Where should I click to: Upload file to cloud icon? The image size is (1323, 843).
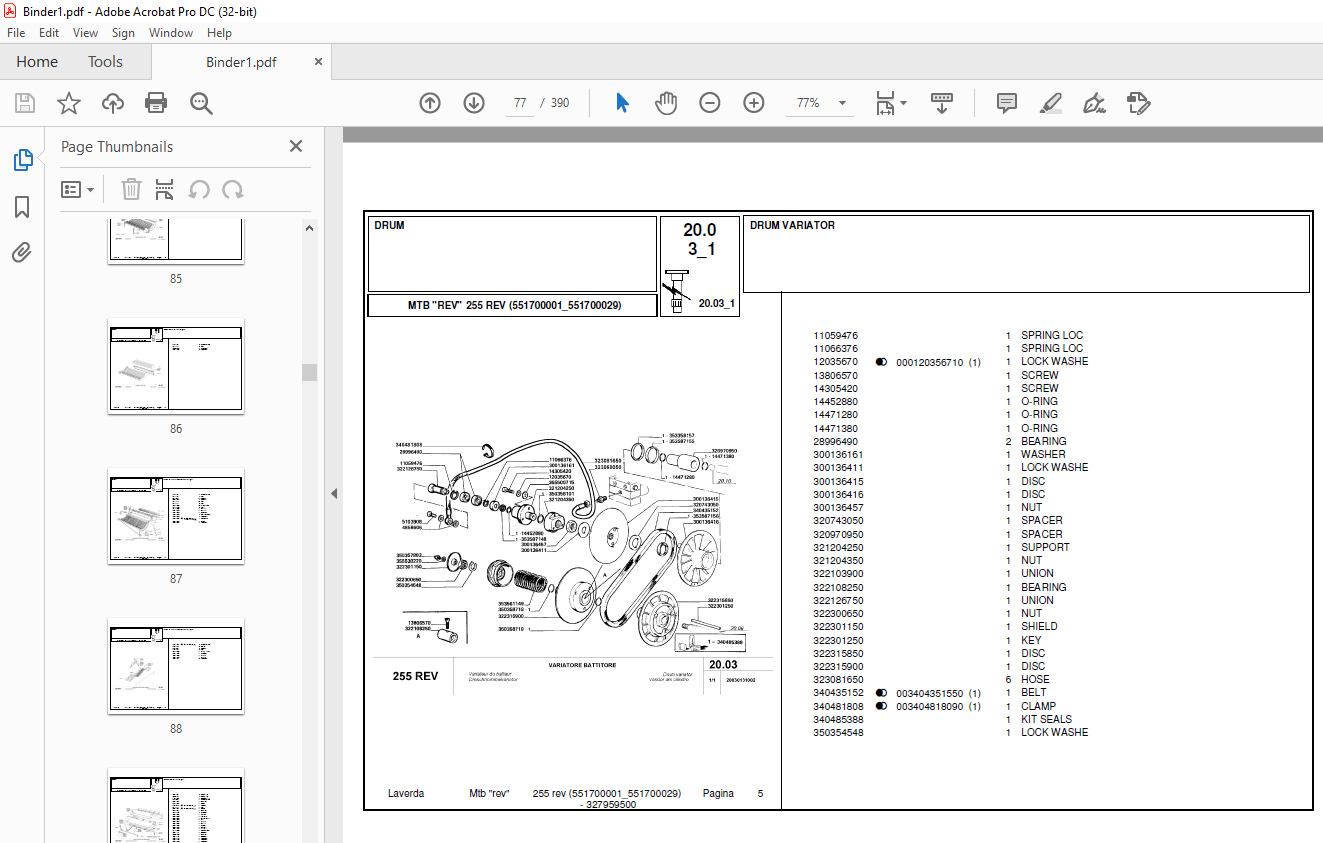pyautogui.click(x=113, y=103)
